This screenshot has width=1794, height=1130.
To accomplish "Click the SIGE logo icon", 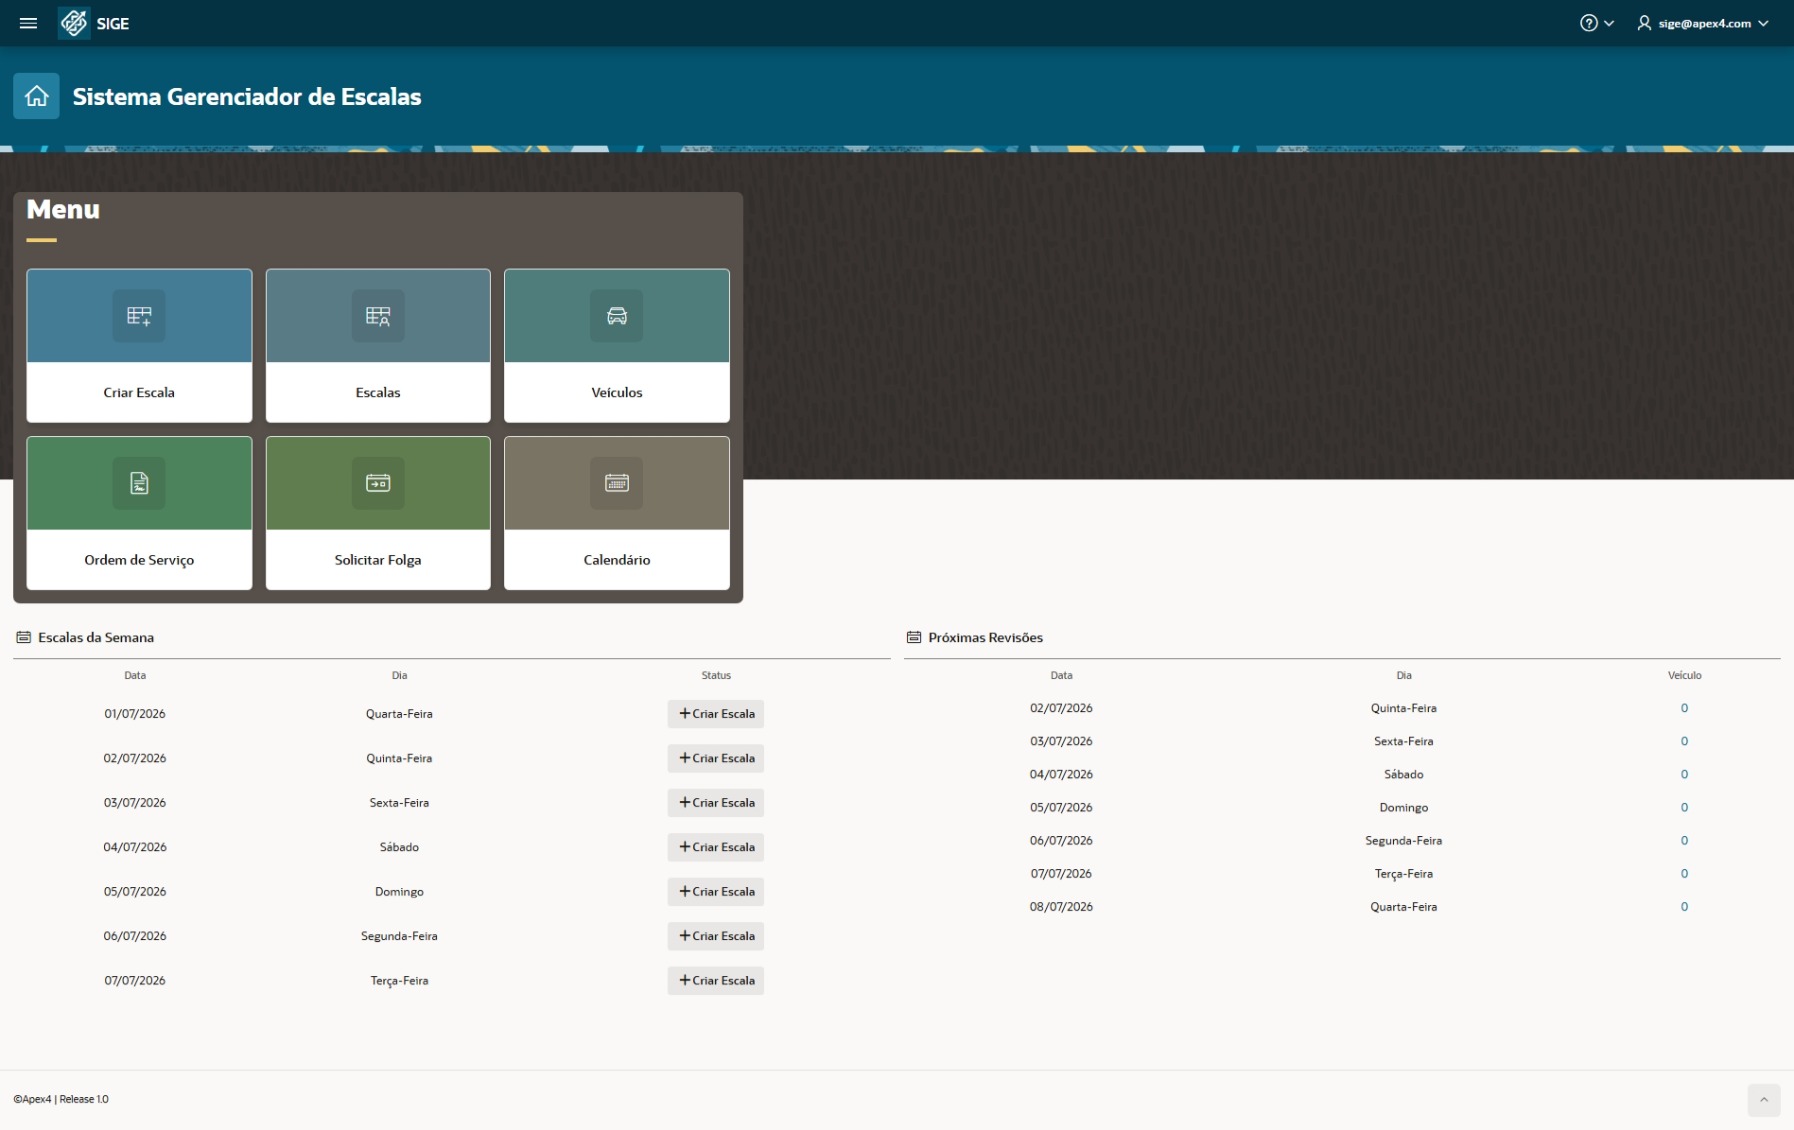I will point(74,23).
